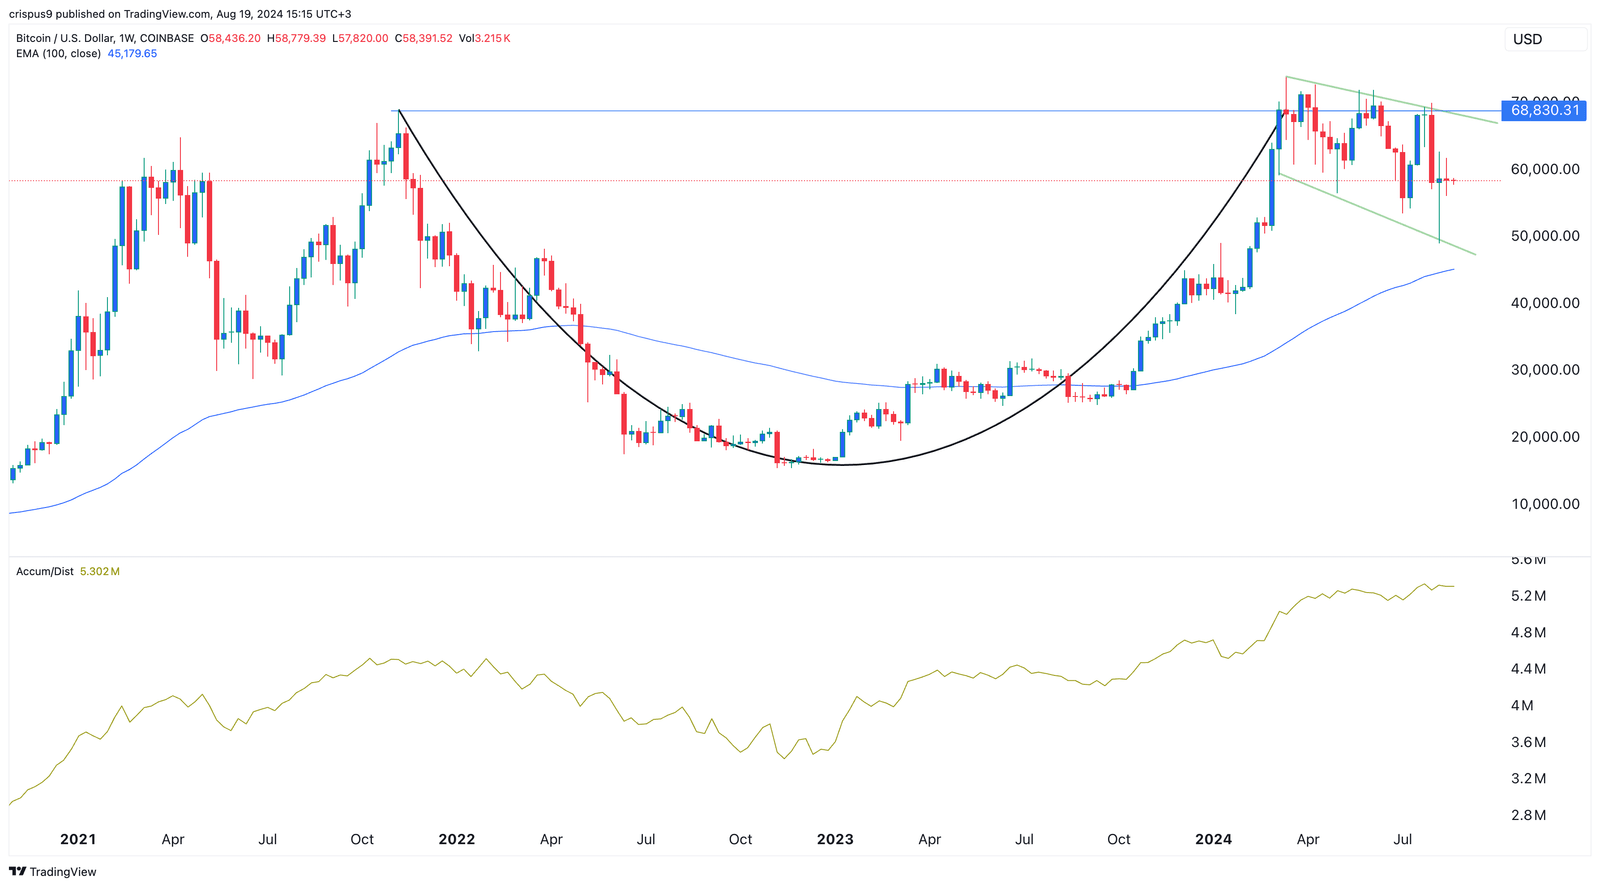Click the 2023 year label on time axis

coord(835,839)
